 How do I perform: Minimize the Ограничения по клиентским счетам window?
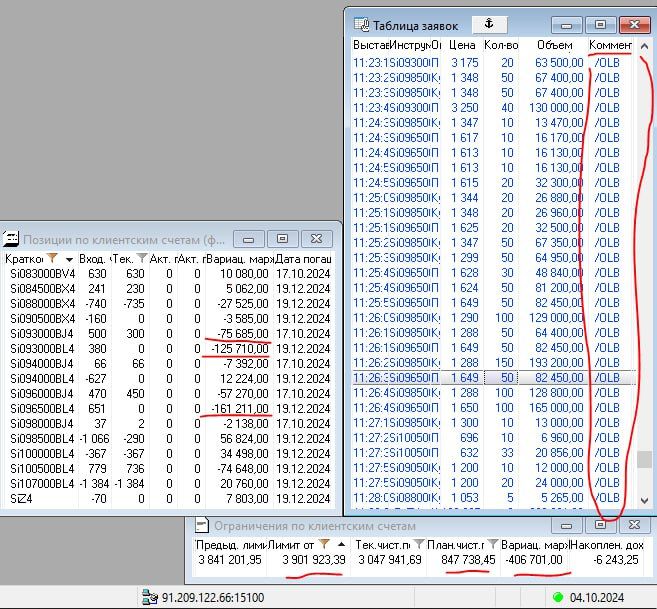(566, 525)
